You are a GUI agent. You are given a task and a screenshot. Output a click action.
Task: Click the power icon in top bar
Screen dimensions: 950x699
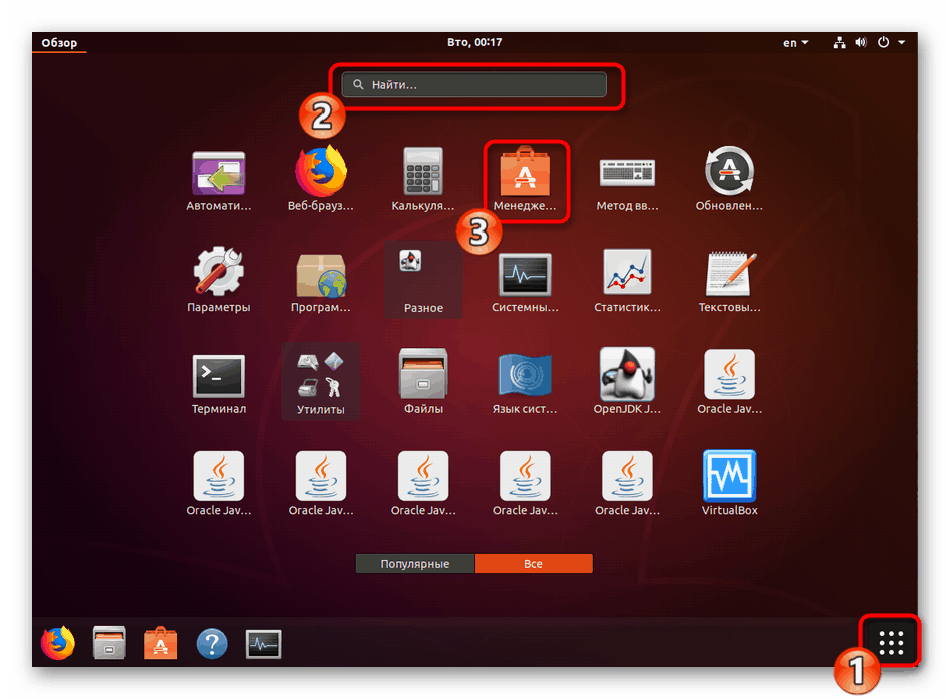tap(884, 42)
